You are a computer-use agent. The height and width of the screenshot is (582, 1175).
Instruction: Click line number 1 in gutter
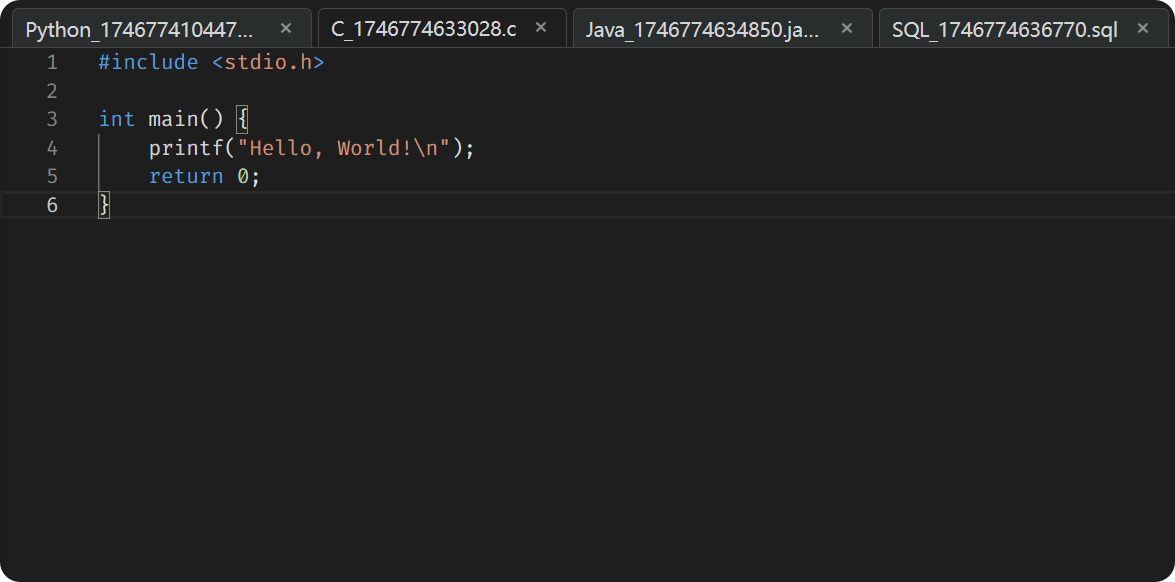(x=52, y=62)
